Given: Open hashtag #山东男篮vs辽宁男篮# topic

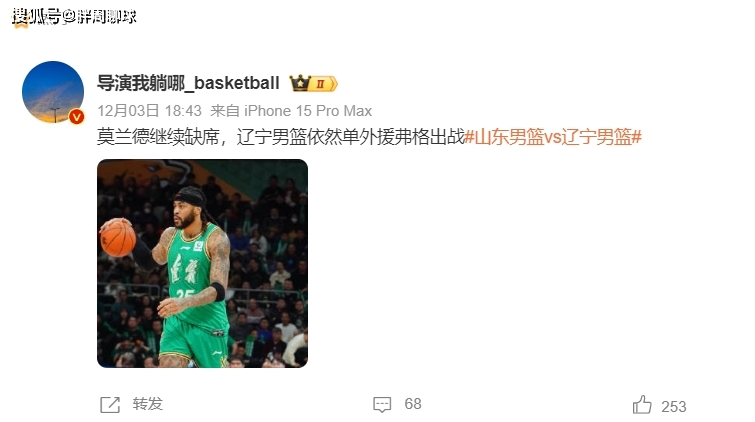Looking at the screenshot, I should (553, 137).
